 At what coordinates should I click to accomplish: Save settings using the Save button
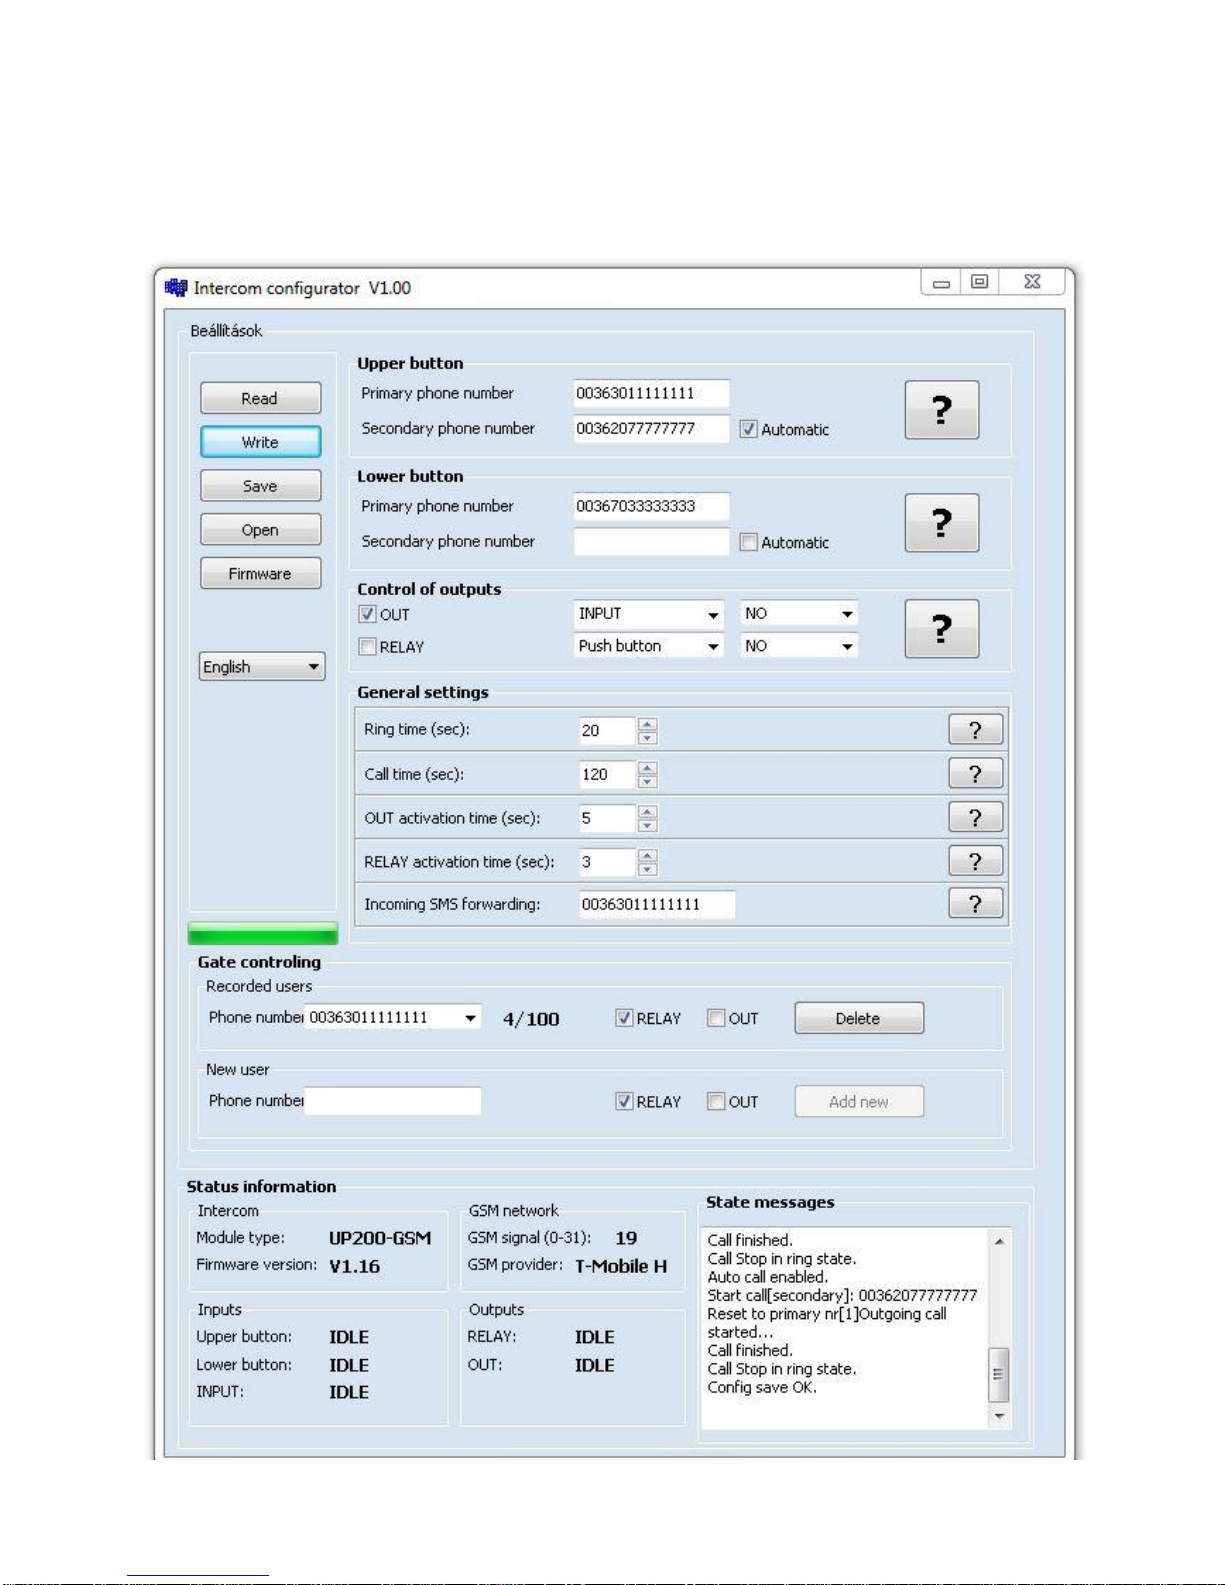260,486
